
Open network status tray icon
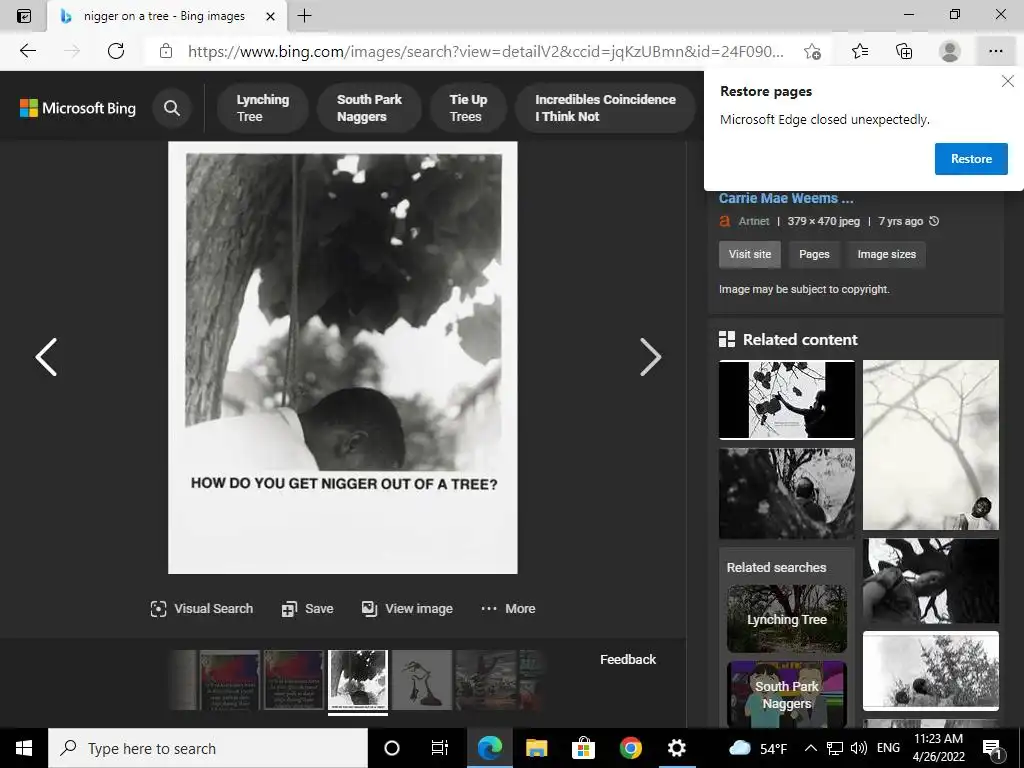pos(835,748)
